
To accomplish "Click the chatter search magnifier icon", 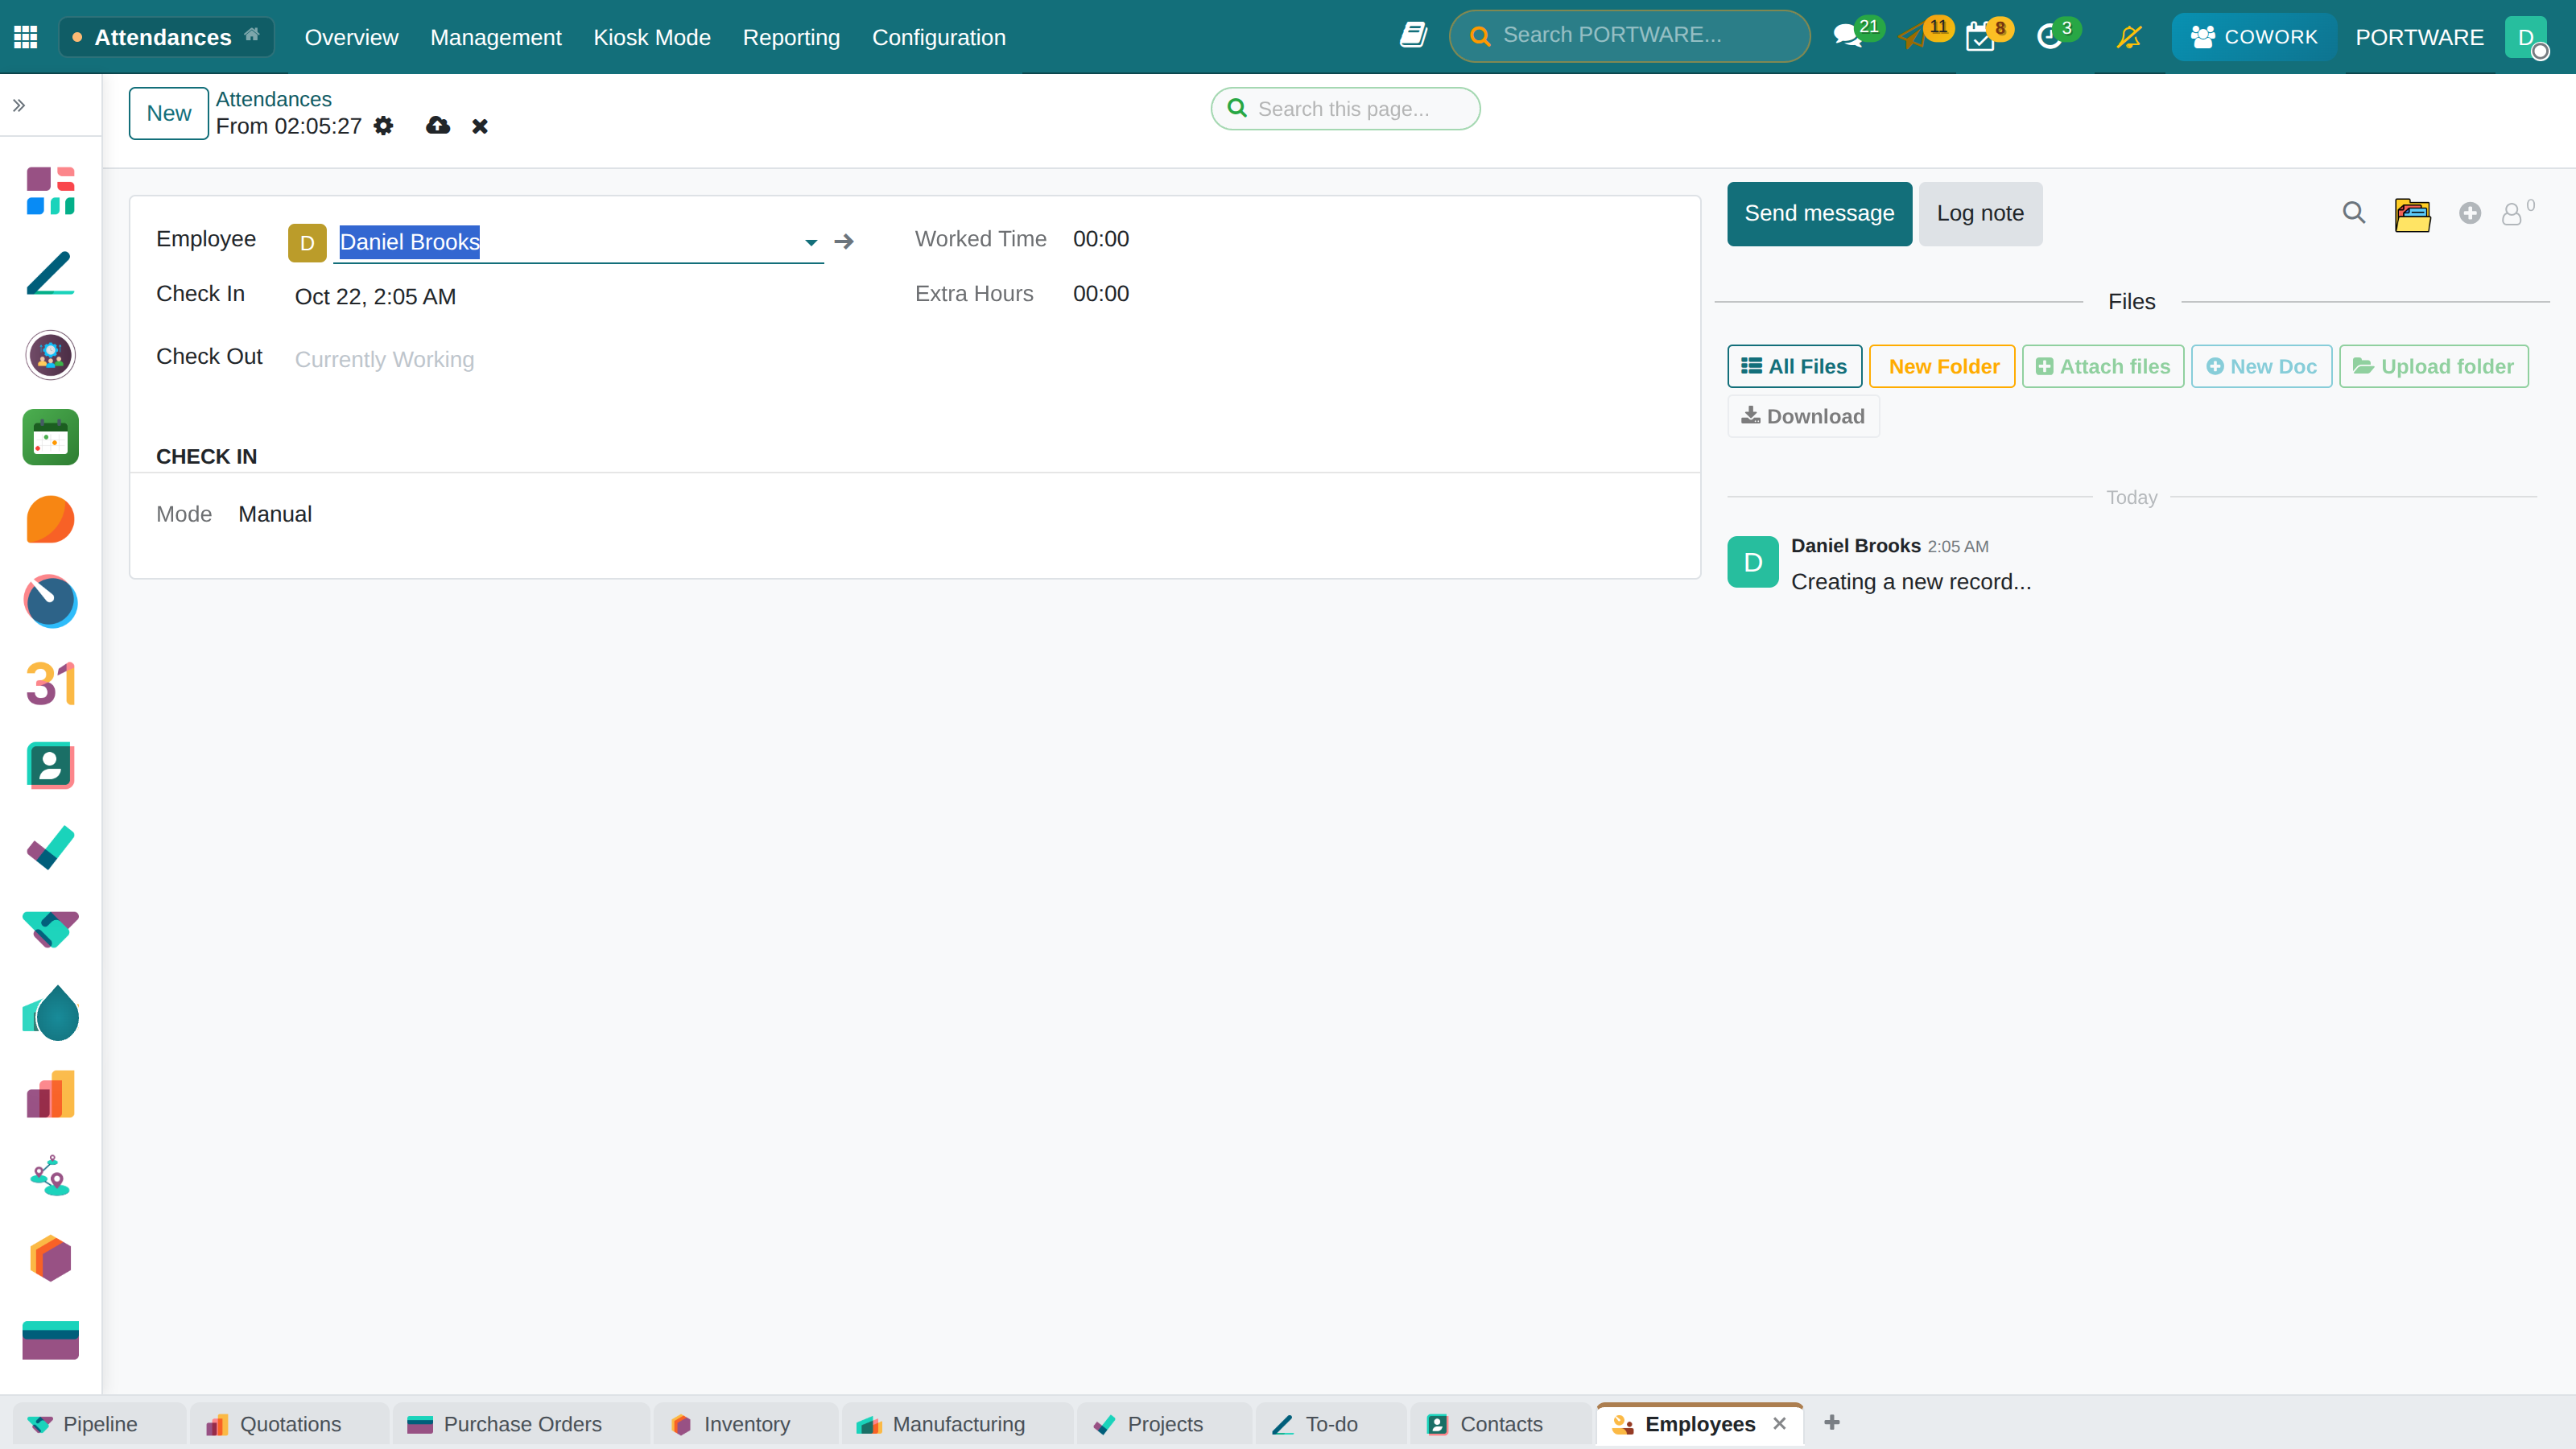I will (2354, 213).
